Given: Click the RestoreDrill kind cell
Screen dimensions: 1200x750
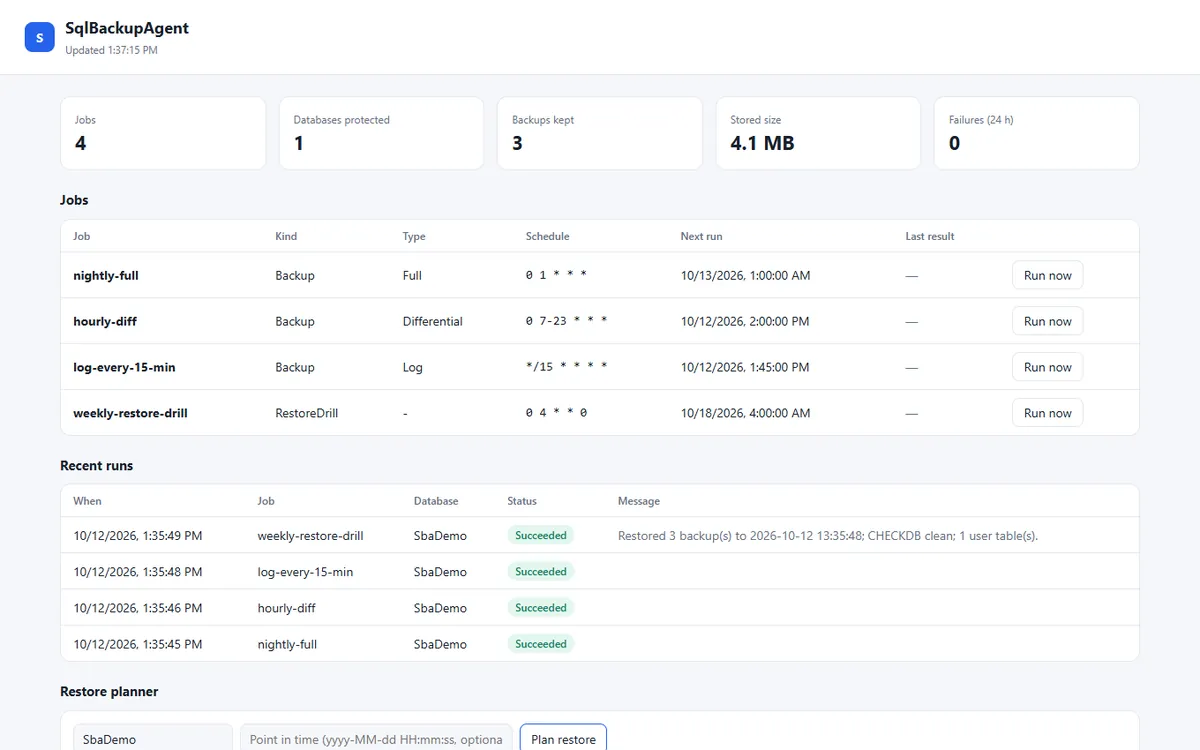Looking at the screenshot, I should click(307, 413).
